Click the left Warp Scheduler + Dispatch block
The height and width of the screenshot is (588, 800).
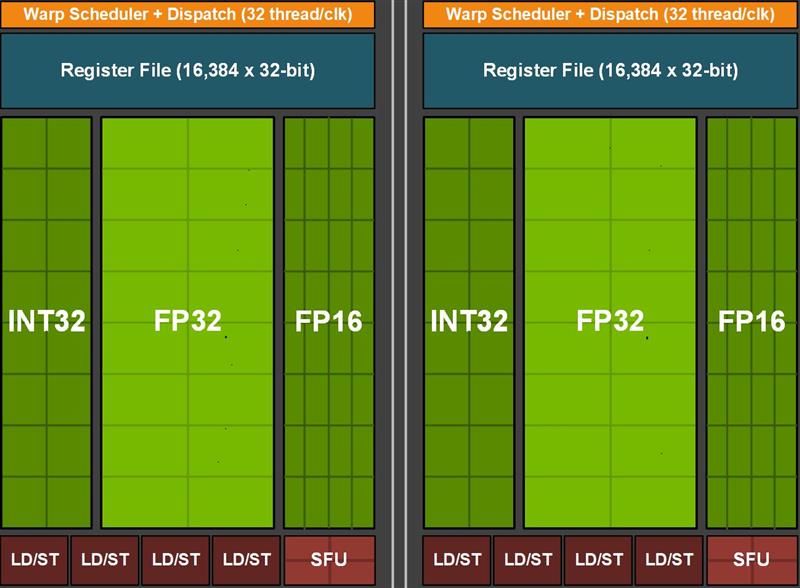click(188, 14)
